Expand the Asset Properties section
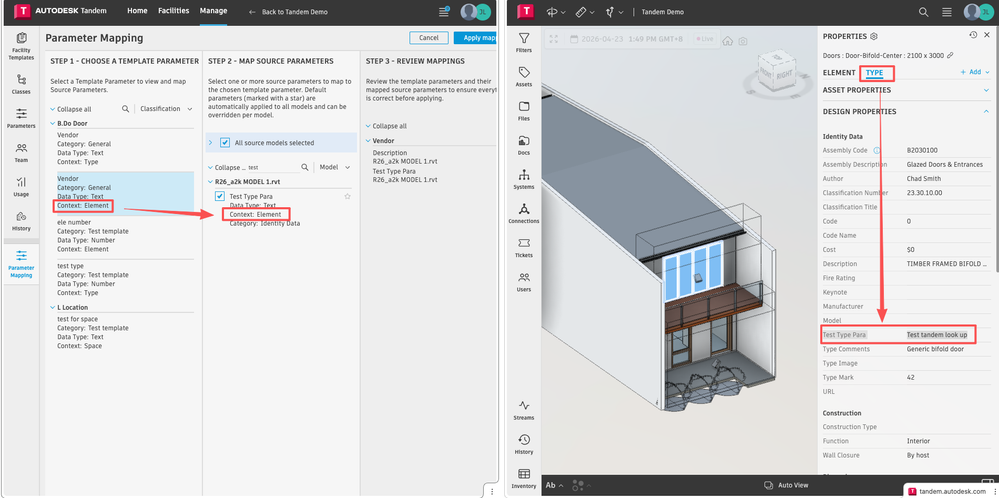Image resolution: width=999 pixels, height=498 pixels. [x=987, y=90]
